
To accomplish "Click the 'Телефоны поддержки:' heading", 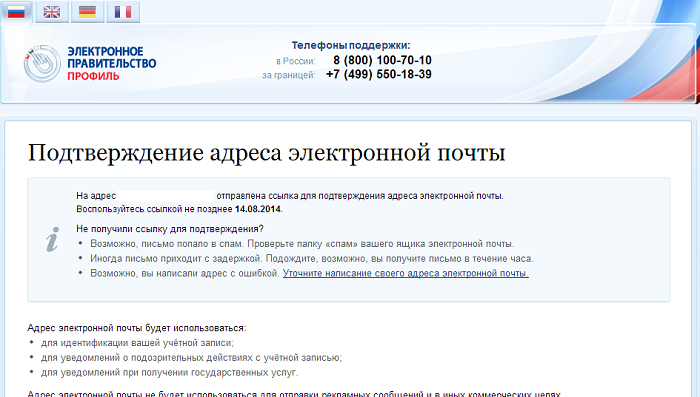I will (351, 46).
